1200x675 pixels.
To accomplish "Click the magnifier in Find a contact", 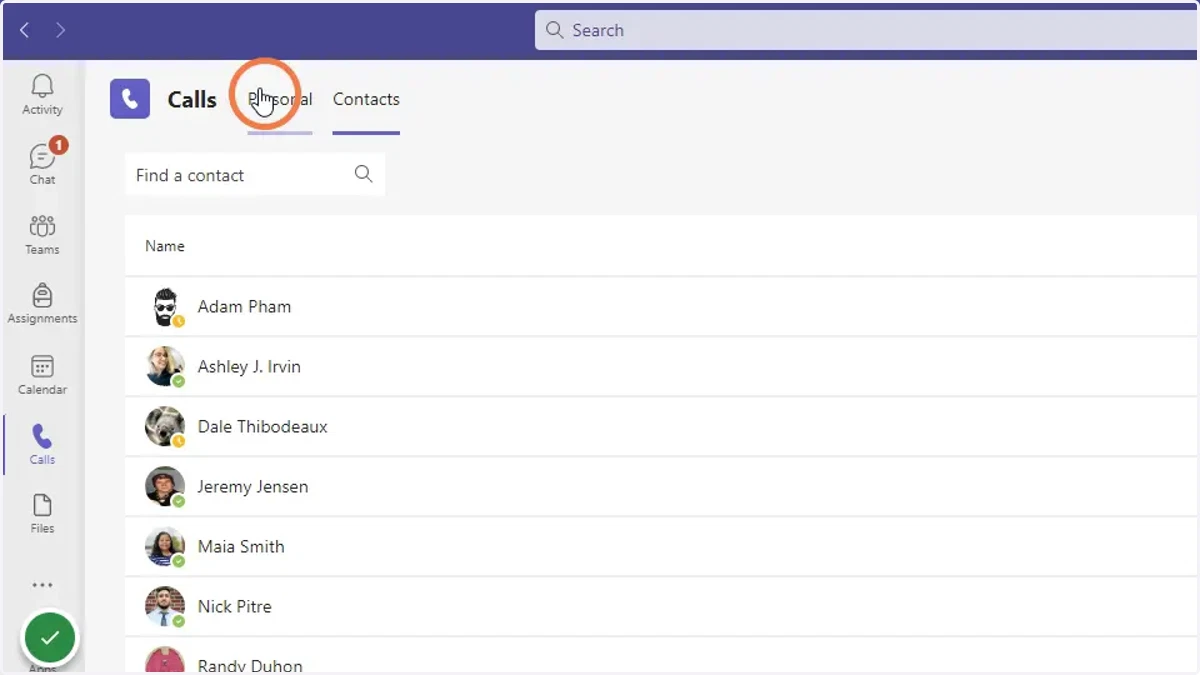I will [363, 174].
